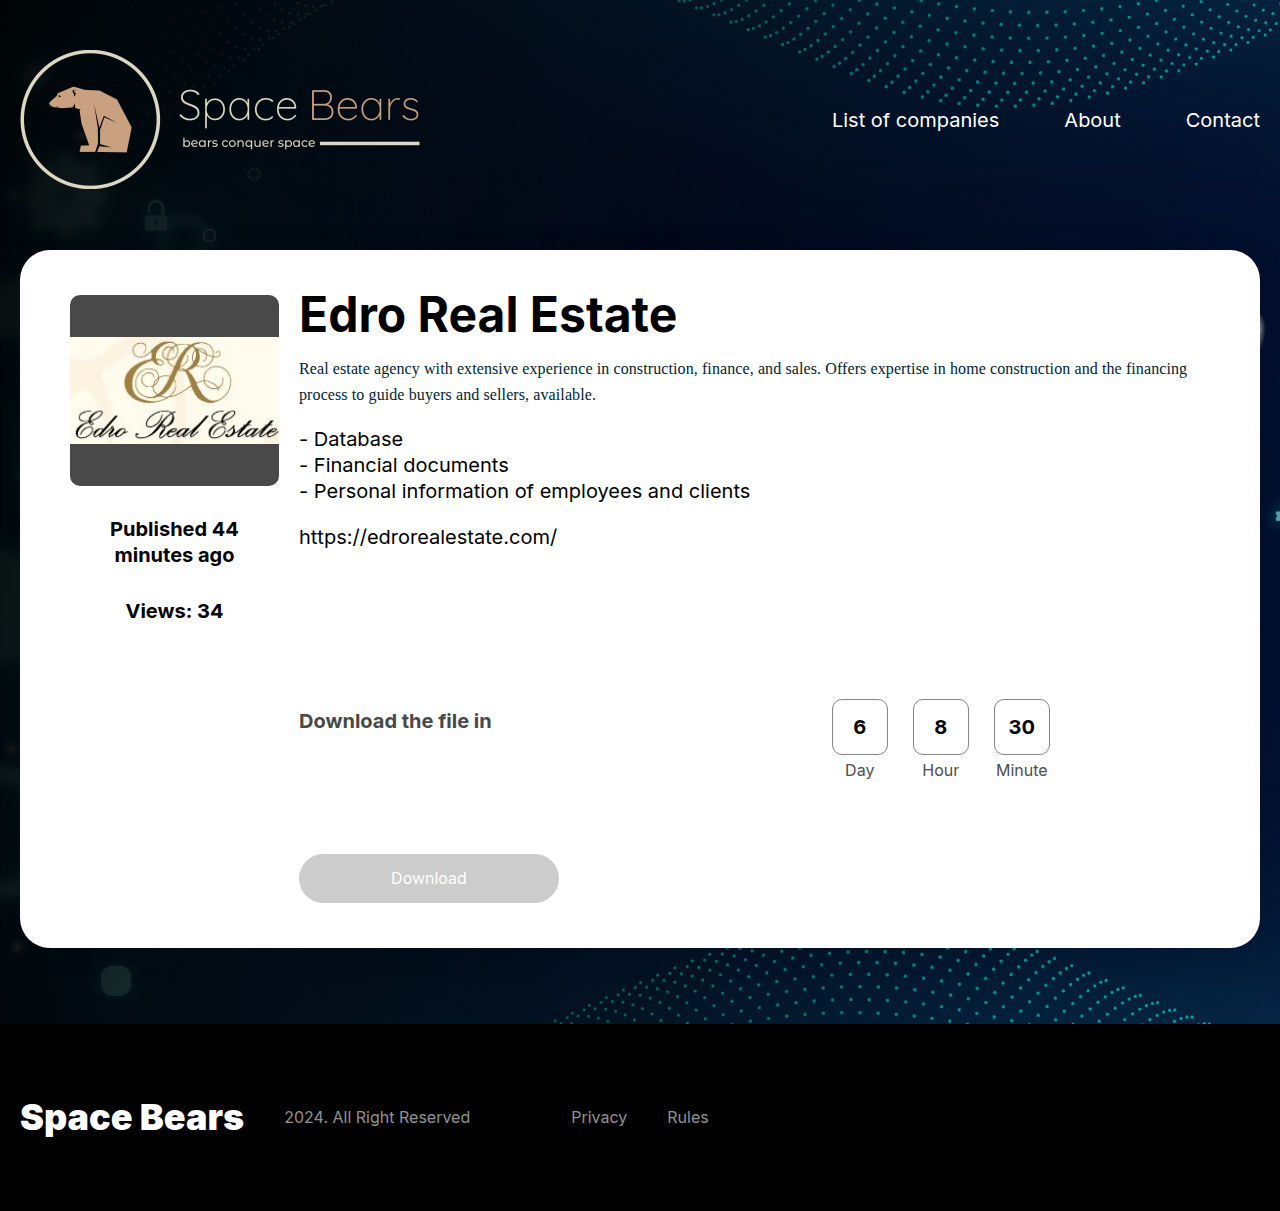Click the 2024 All Right Reserved text
Viewport: 1280px width, 1211px height.
[x=377, y=1117]
